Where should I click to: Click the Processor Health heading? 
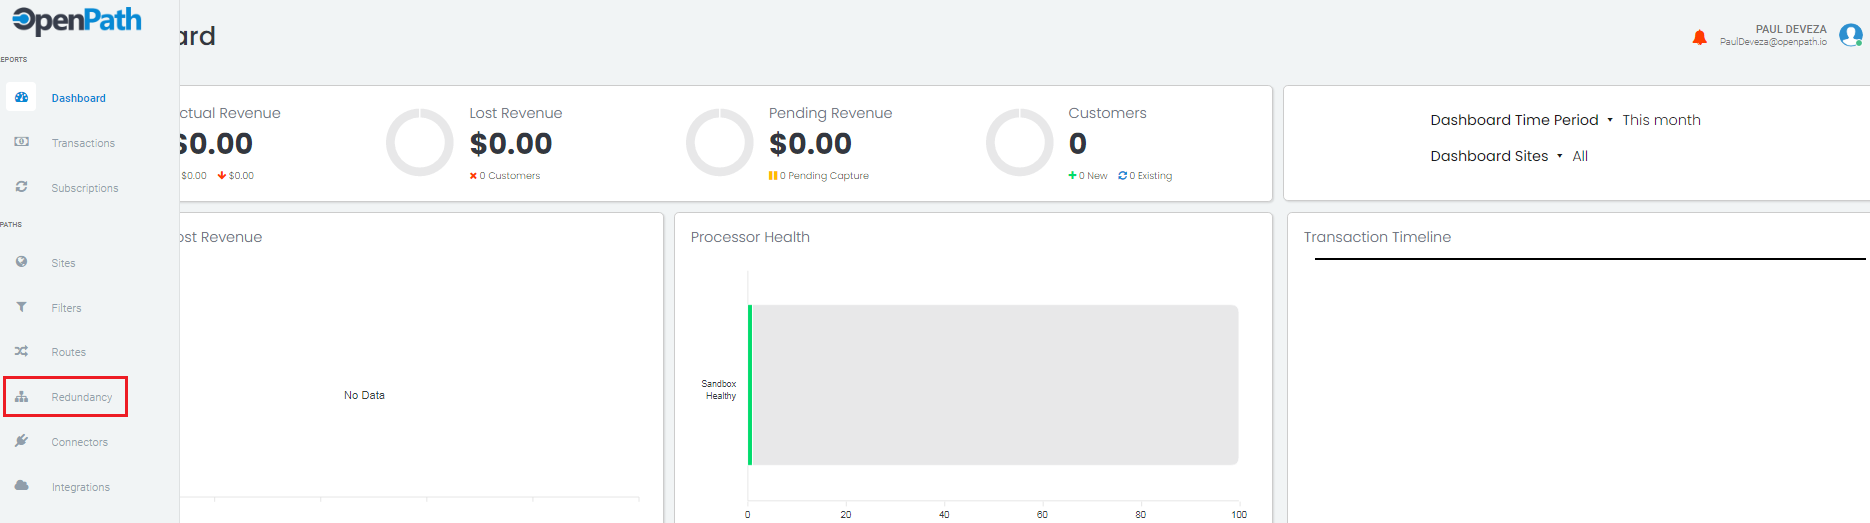(x=750, y=237)
